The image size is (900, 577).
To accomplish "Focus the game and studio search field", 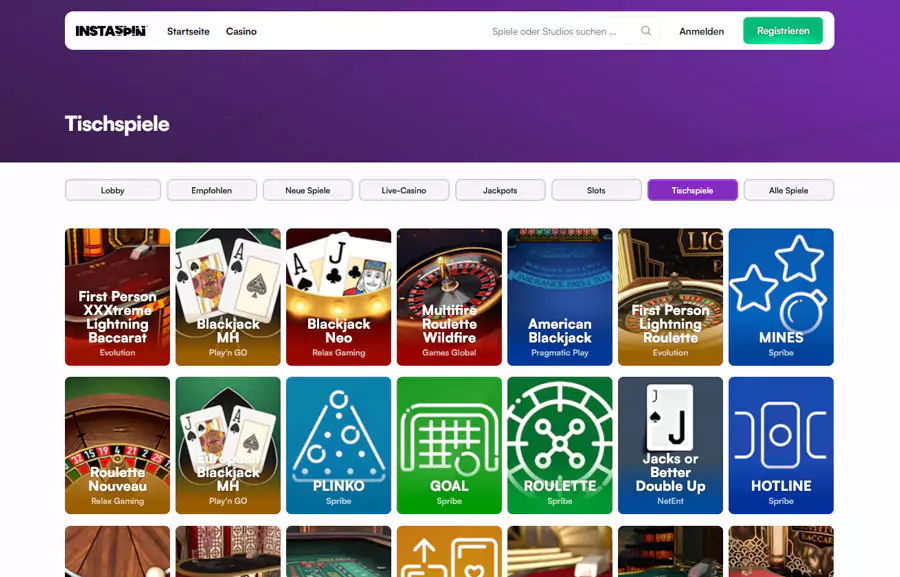I will click(560, 31).
